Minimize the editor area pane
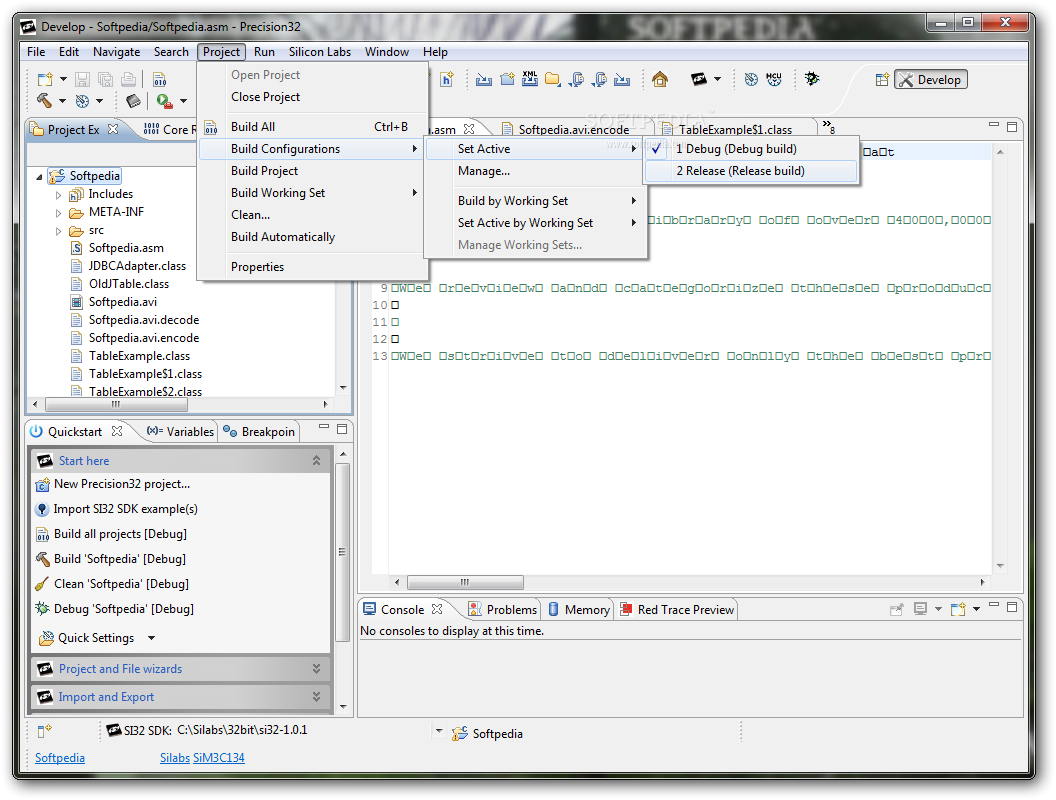 click(994, 125)
